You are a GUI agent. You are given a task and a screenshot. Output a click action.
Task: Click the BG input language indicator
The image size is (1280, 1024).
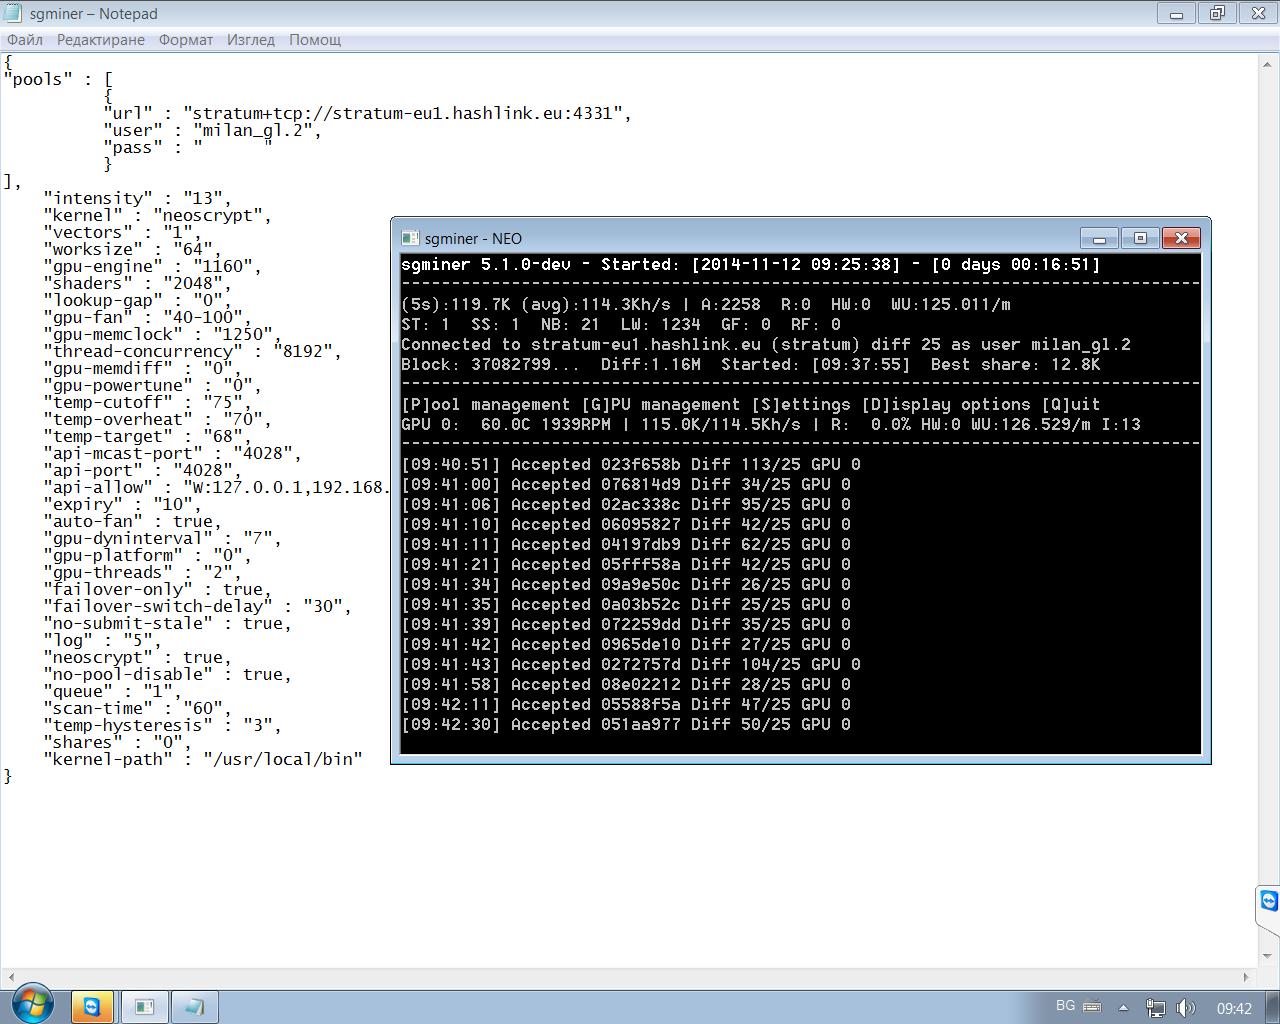click(x=1065, y=1006)
